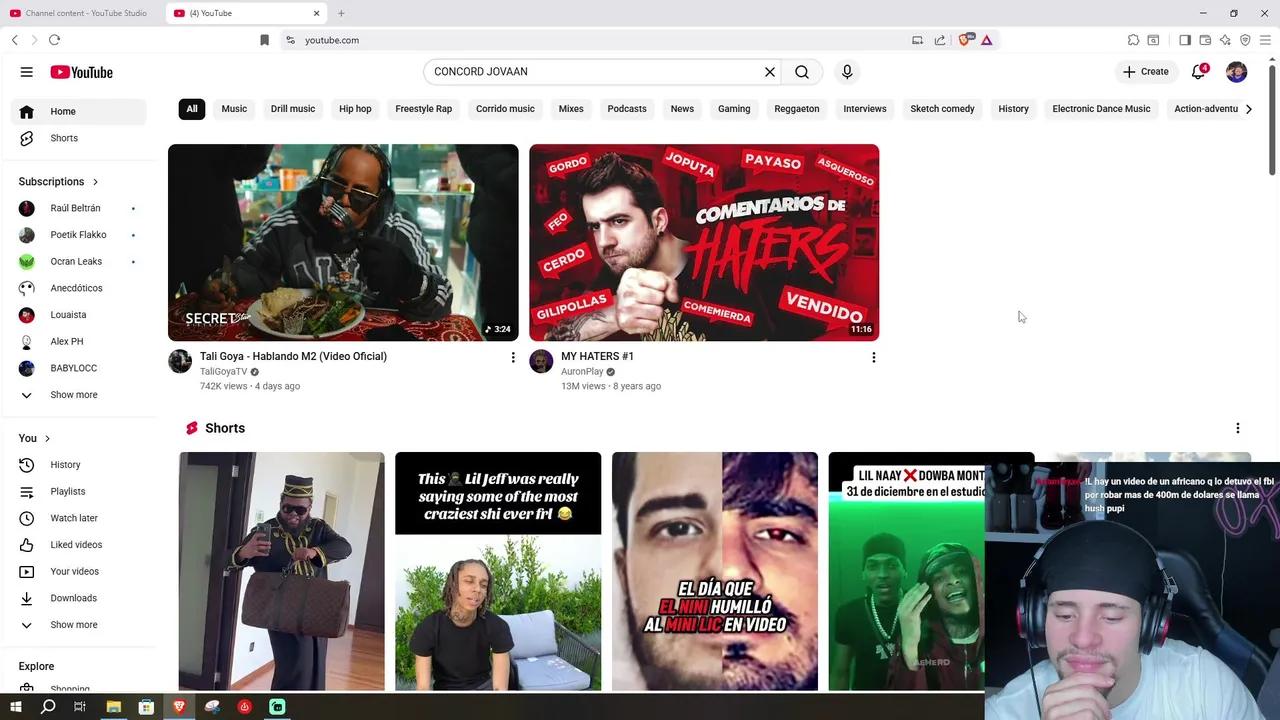1280x720 pixels.
Task: Expand Show more under the You section
Action: pos(78,625)
